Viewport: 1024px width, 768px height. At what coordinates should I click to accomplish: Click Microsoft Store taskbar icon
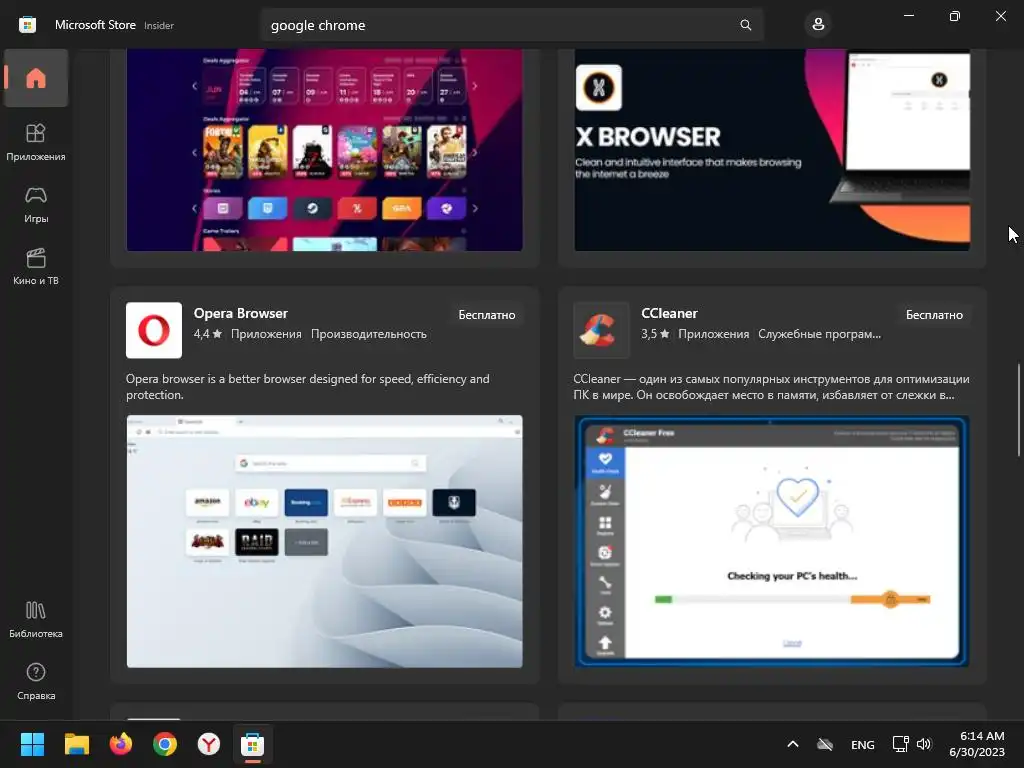[253, 744]
